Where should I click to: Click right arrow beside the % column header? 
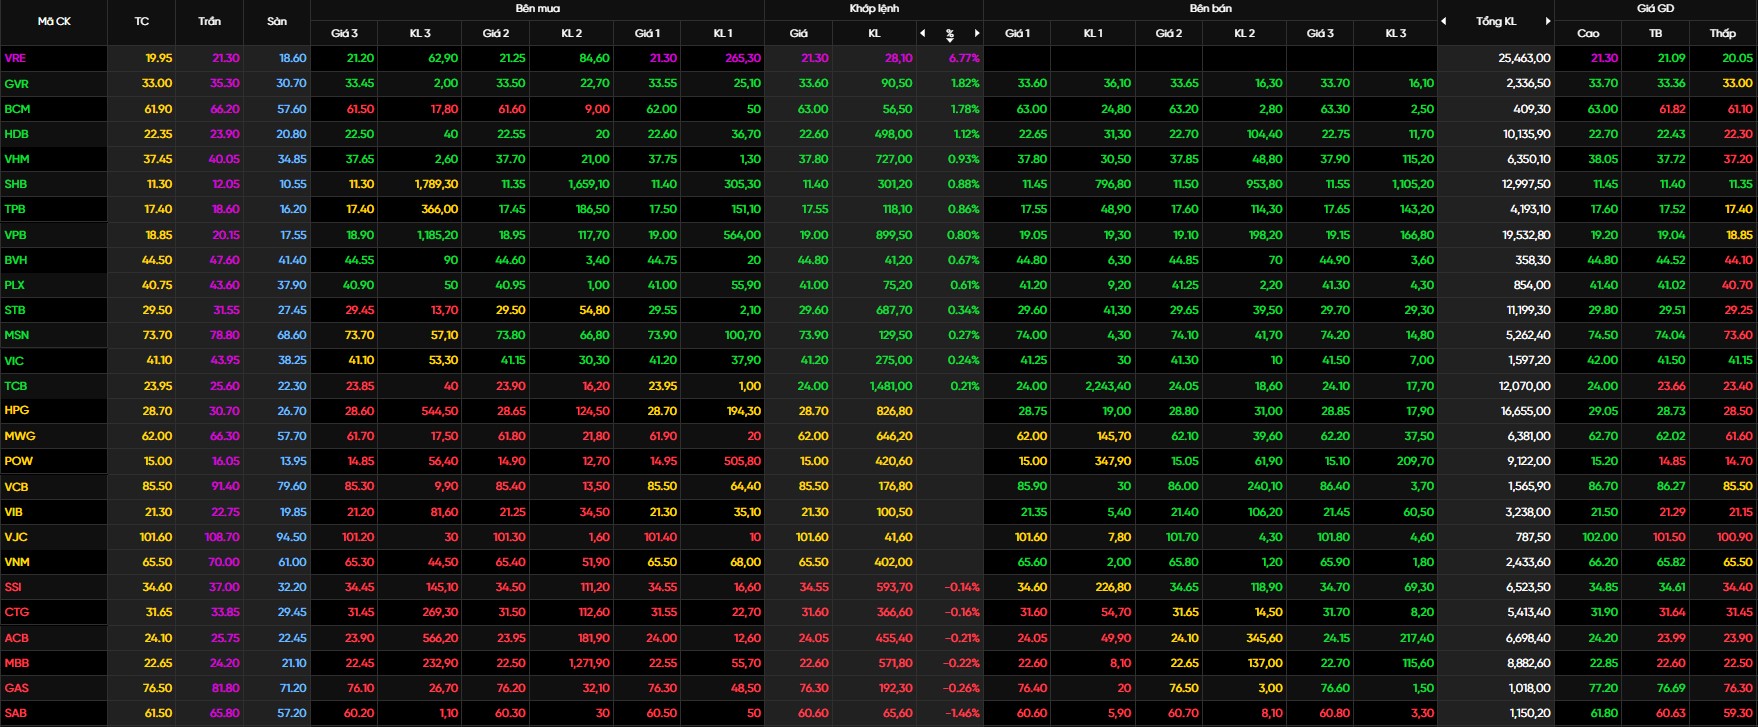pos(977,33)
